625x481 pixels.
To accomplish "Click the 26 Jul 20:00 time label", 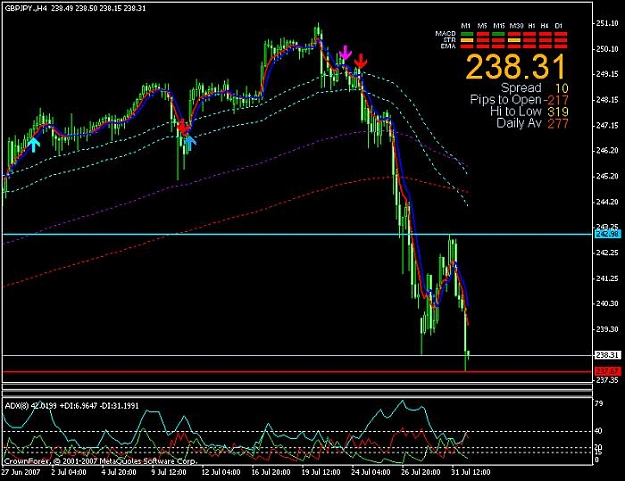I will [421, 472].
